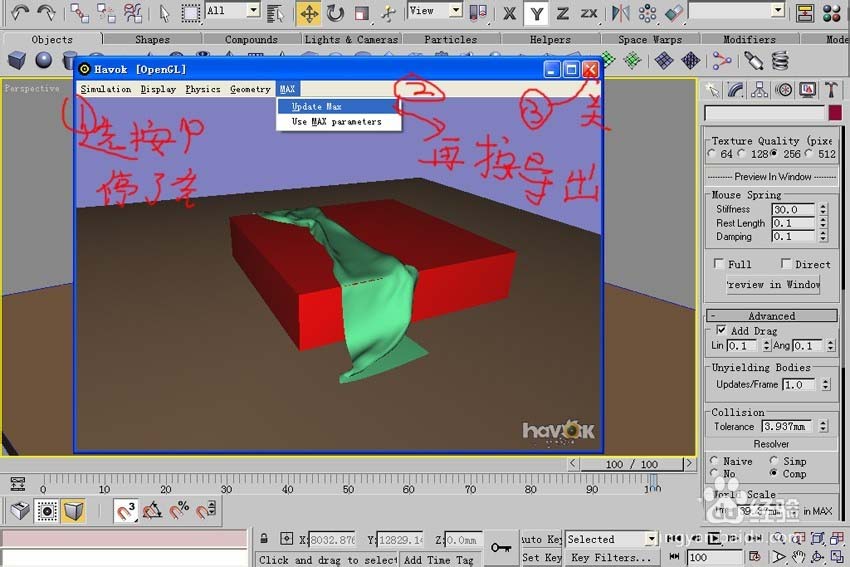Click the Add Time Tag area
850x567 pixels.
click(x=439, y=559)
